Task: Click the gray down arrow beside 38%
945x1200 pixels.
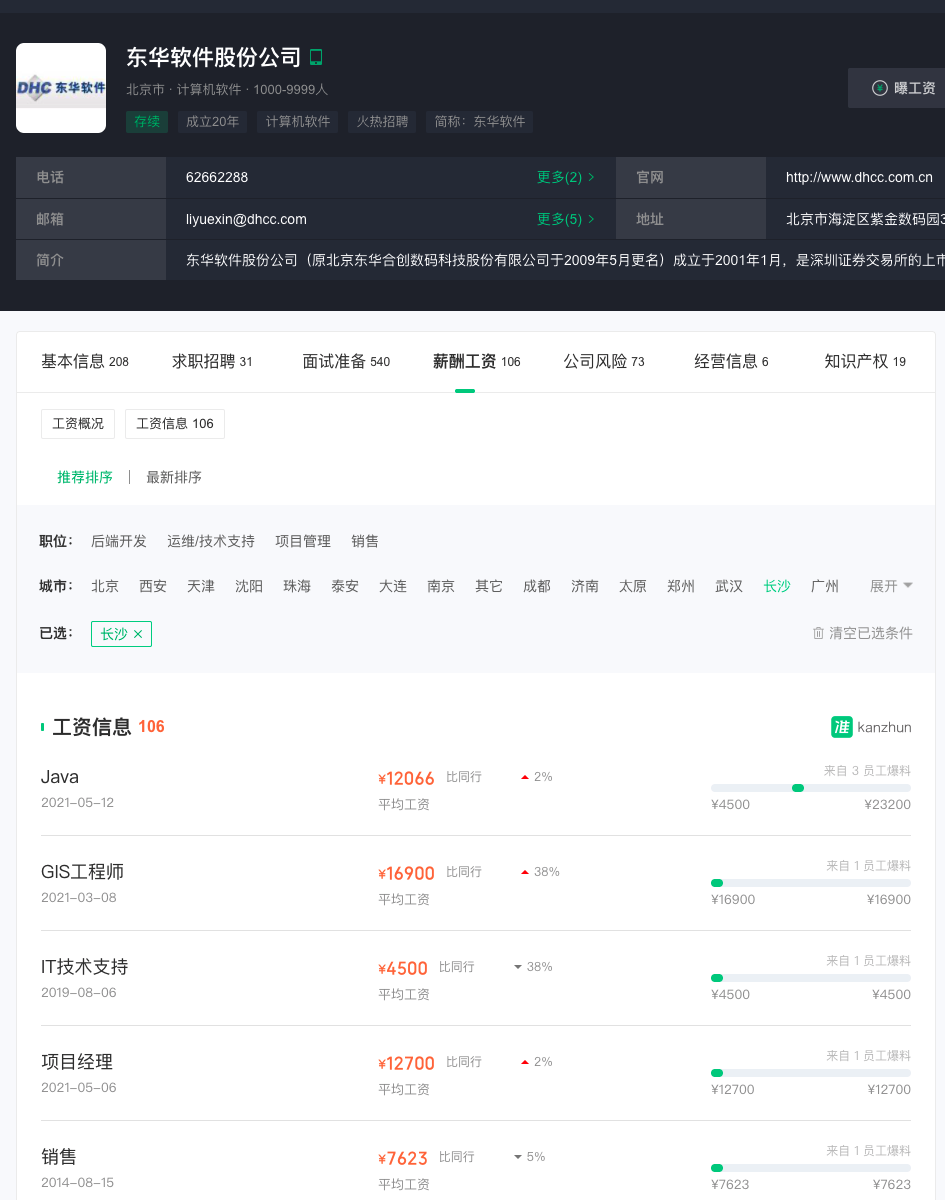Action: coord(518,967)
